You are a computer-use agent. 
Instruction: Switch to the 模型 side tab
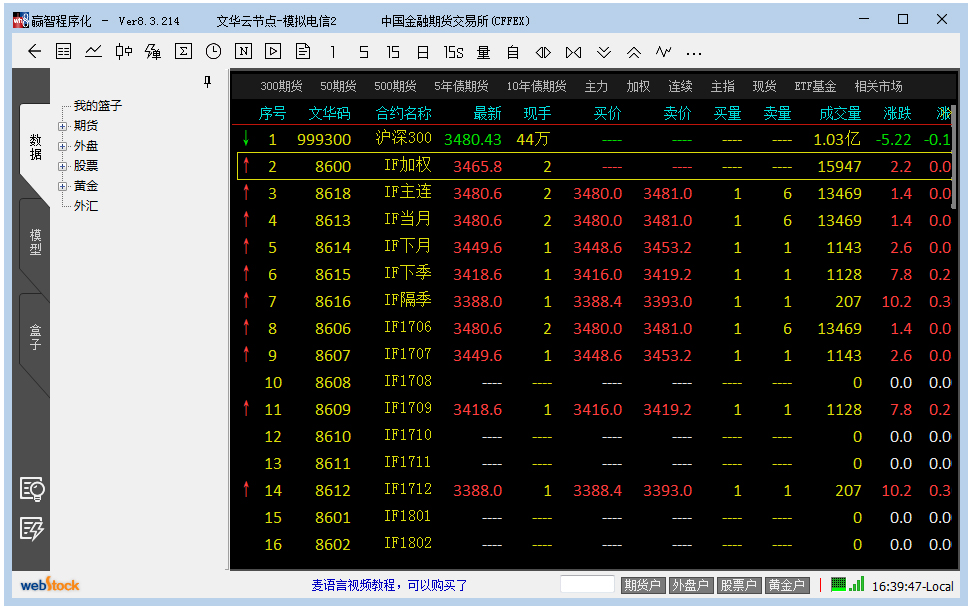pyautogui.click(x=35, y=242)
